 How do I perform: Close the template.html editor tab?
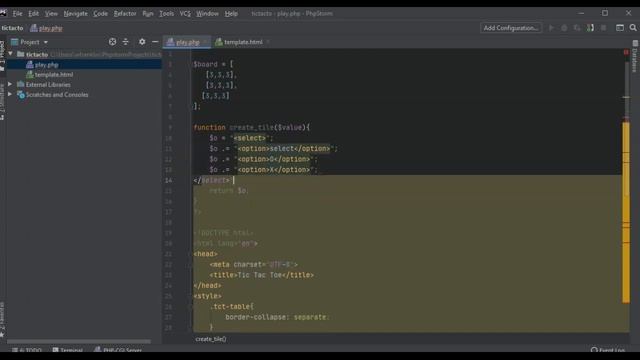[268, 42]
